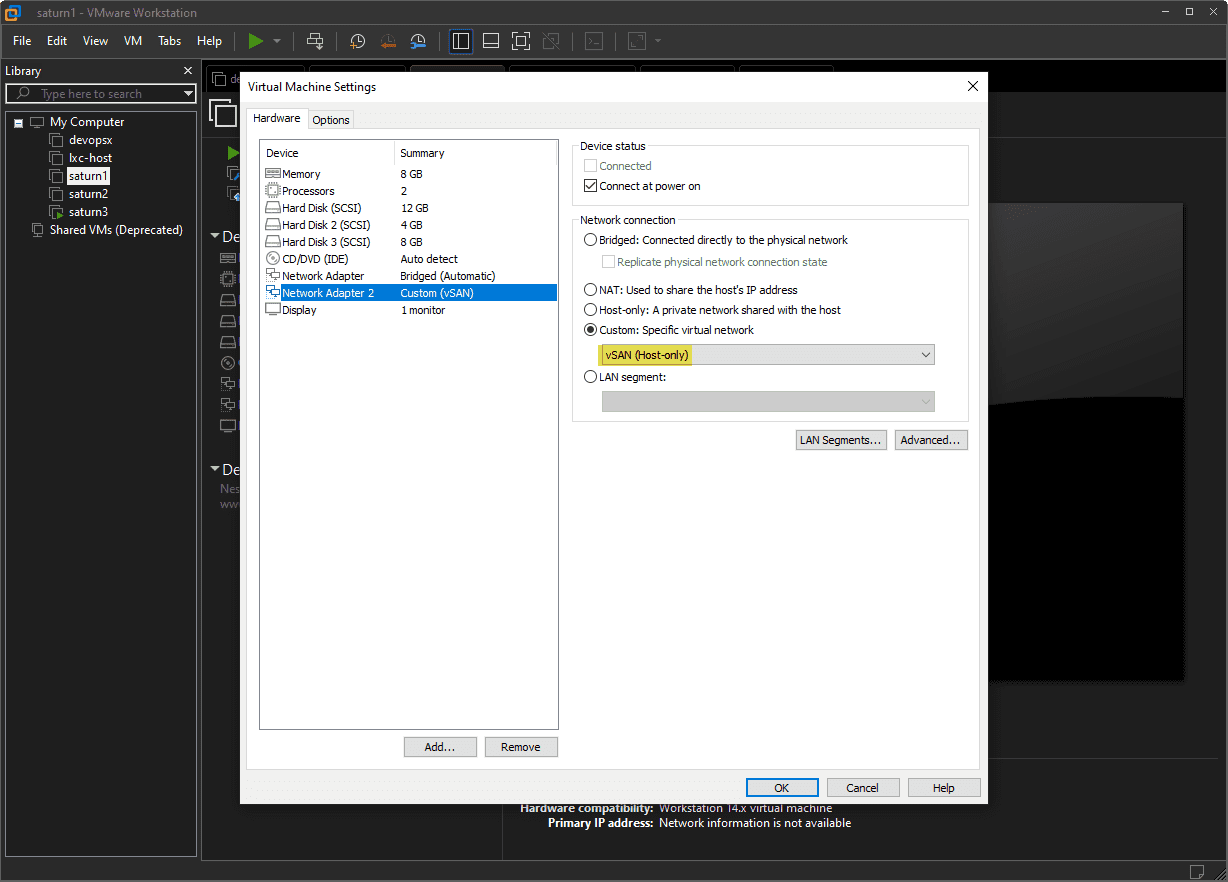Open the power options dropdown arrow

(x=277, y=41)
